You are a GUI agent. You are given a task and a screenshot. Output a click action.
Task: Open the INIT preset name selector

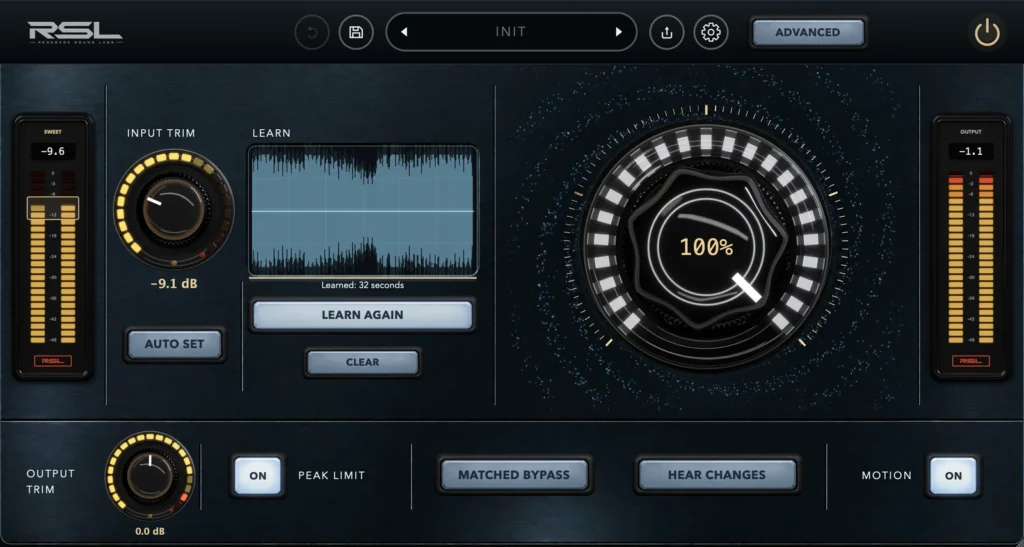[x=511, y=32]
